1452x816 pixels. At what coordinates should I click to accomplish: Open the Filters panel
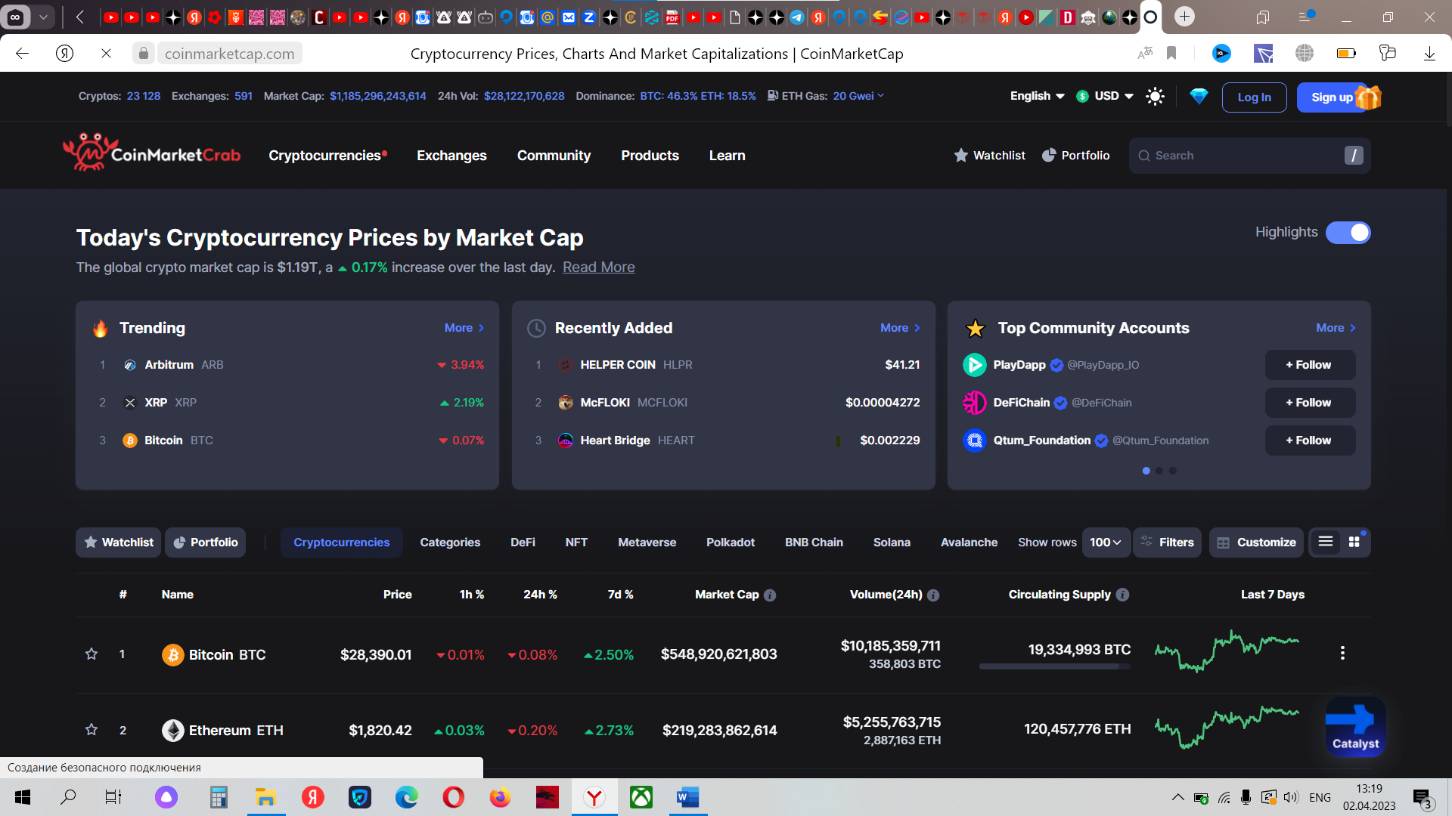(1168, 542)
